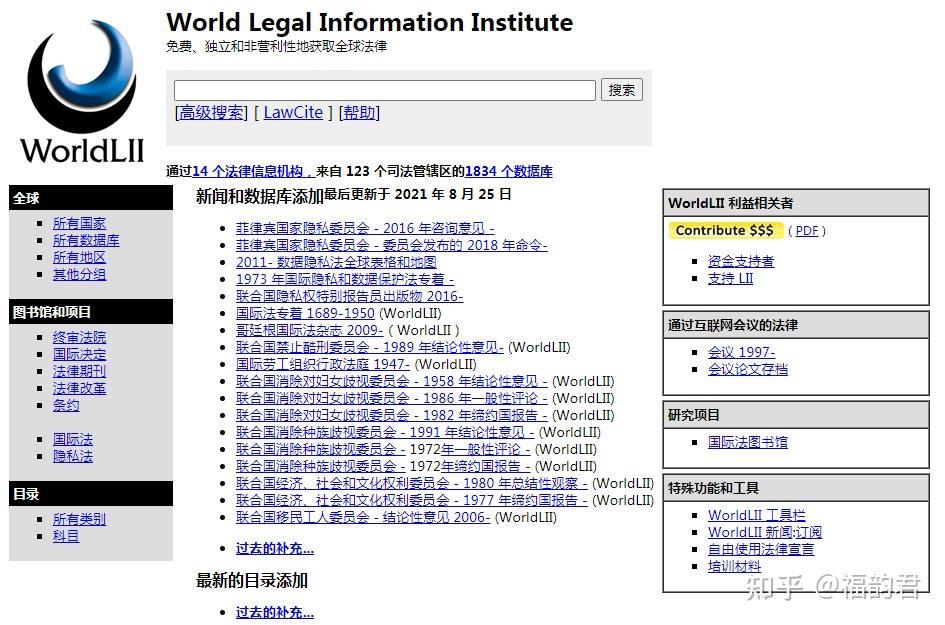
Task: Click the 搜索 search button
Action: [621, 89]
